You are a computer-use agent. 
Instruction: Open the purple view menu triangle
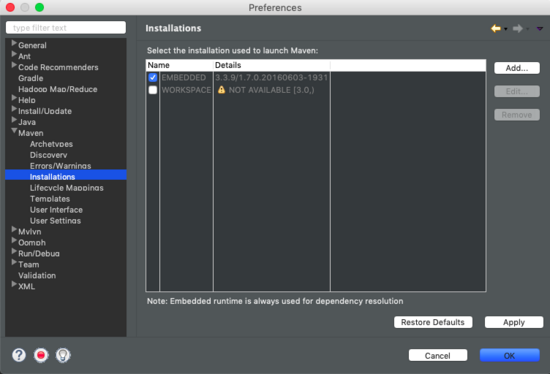(x=539, y=29)
